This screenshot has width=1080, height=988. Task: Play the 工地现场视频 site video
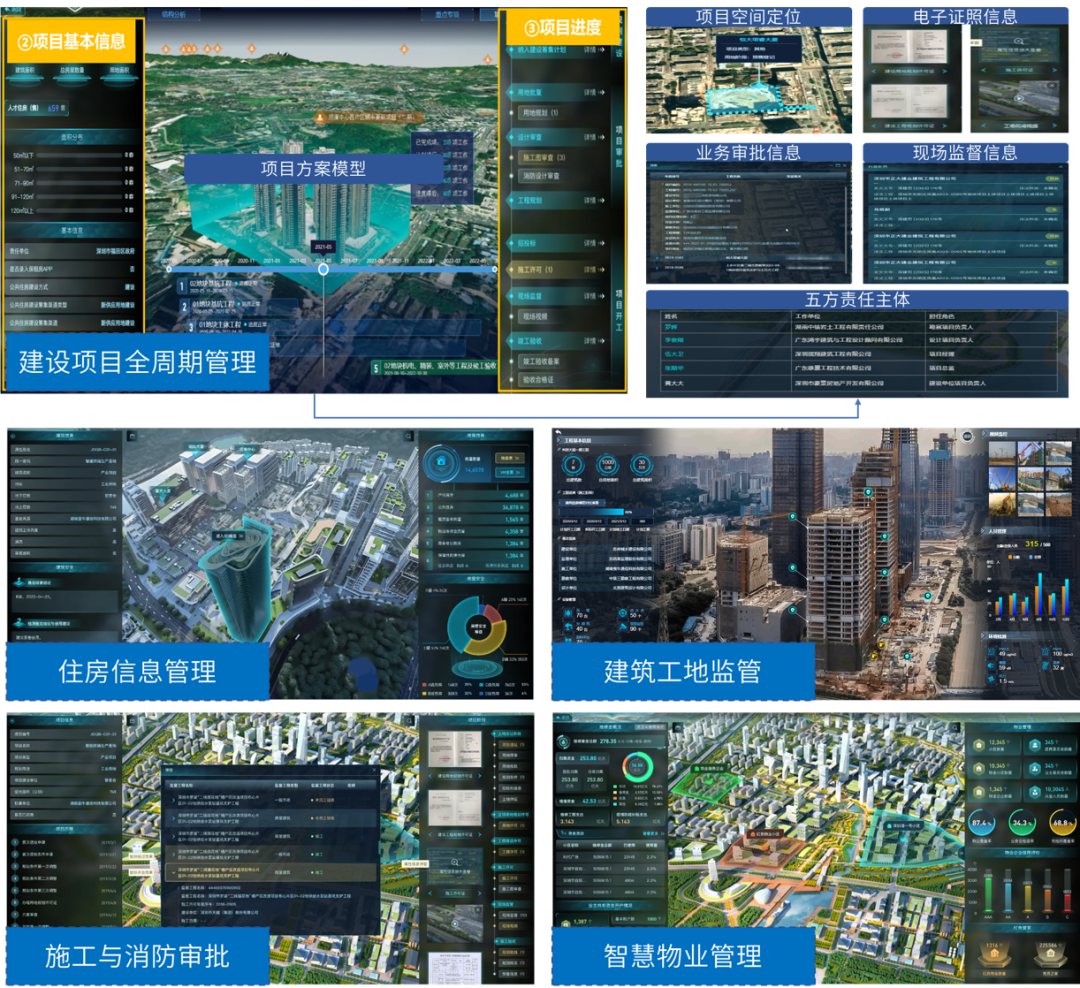tap(1019, 99)
